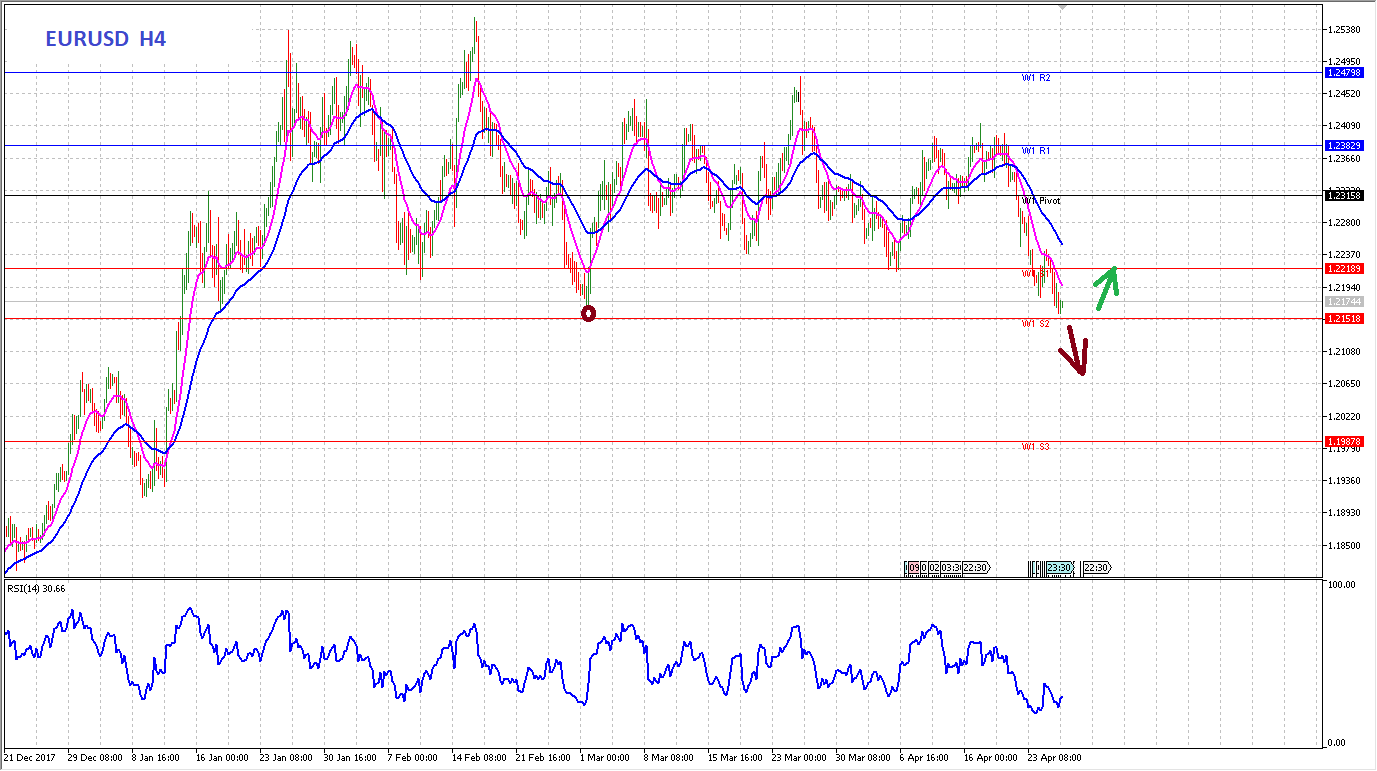
Task: Click the 21 Dec 2017 date label
Action: pyautogui.click(x=31, y=759)
